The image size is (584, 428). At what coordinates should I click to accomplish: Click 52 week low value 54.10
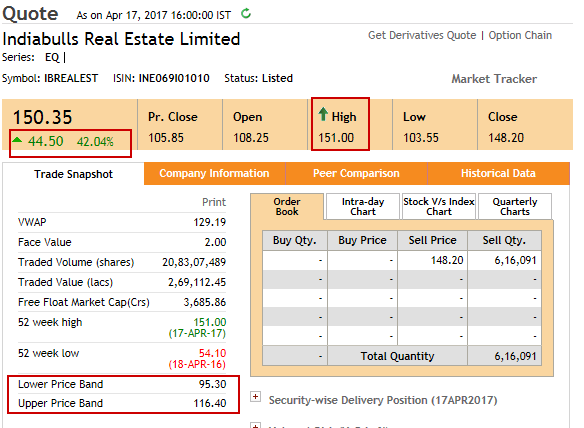point(212,353)
